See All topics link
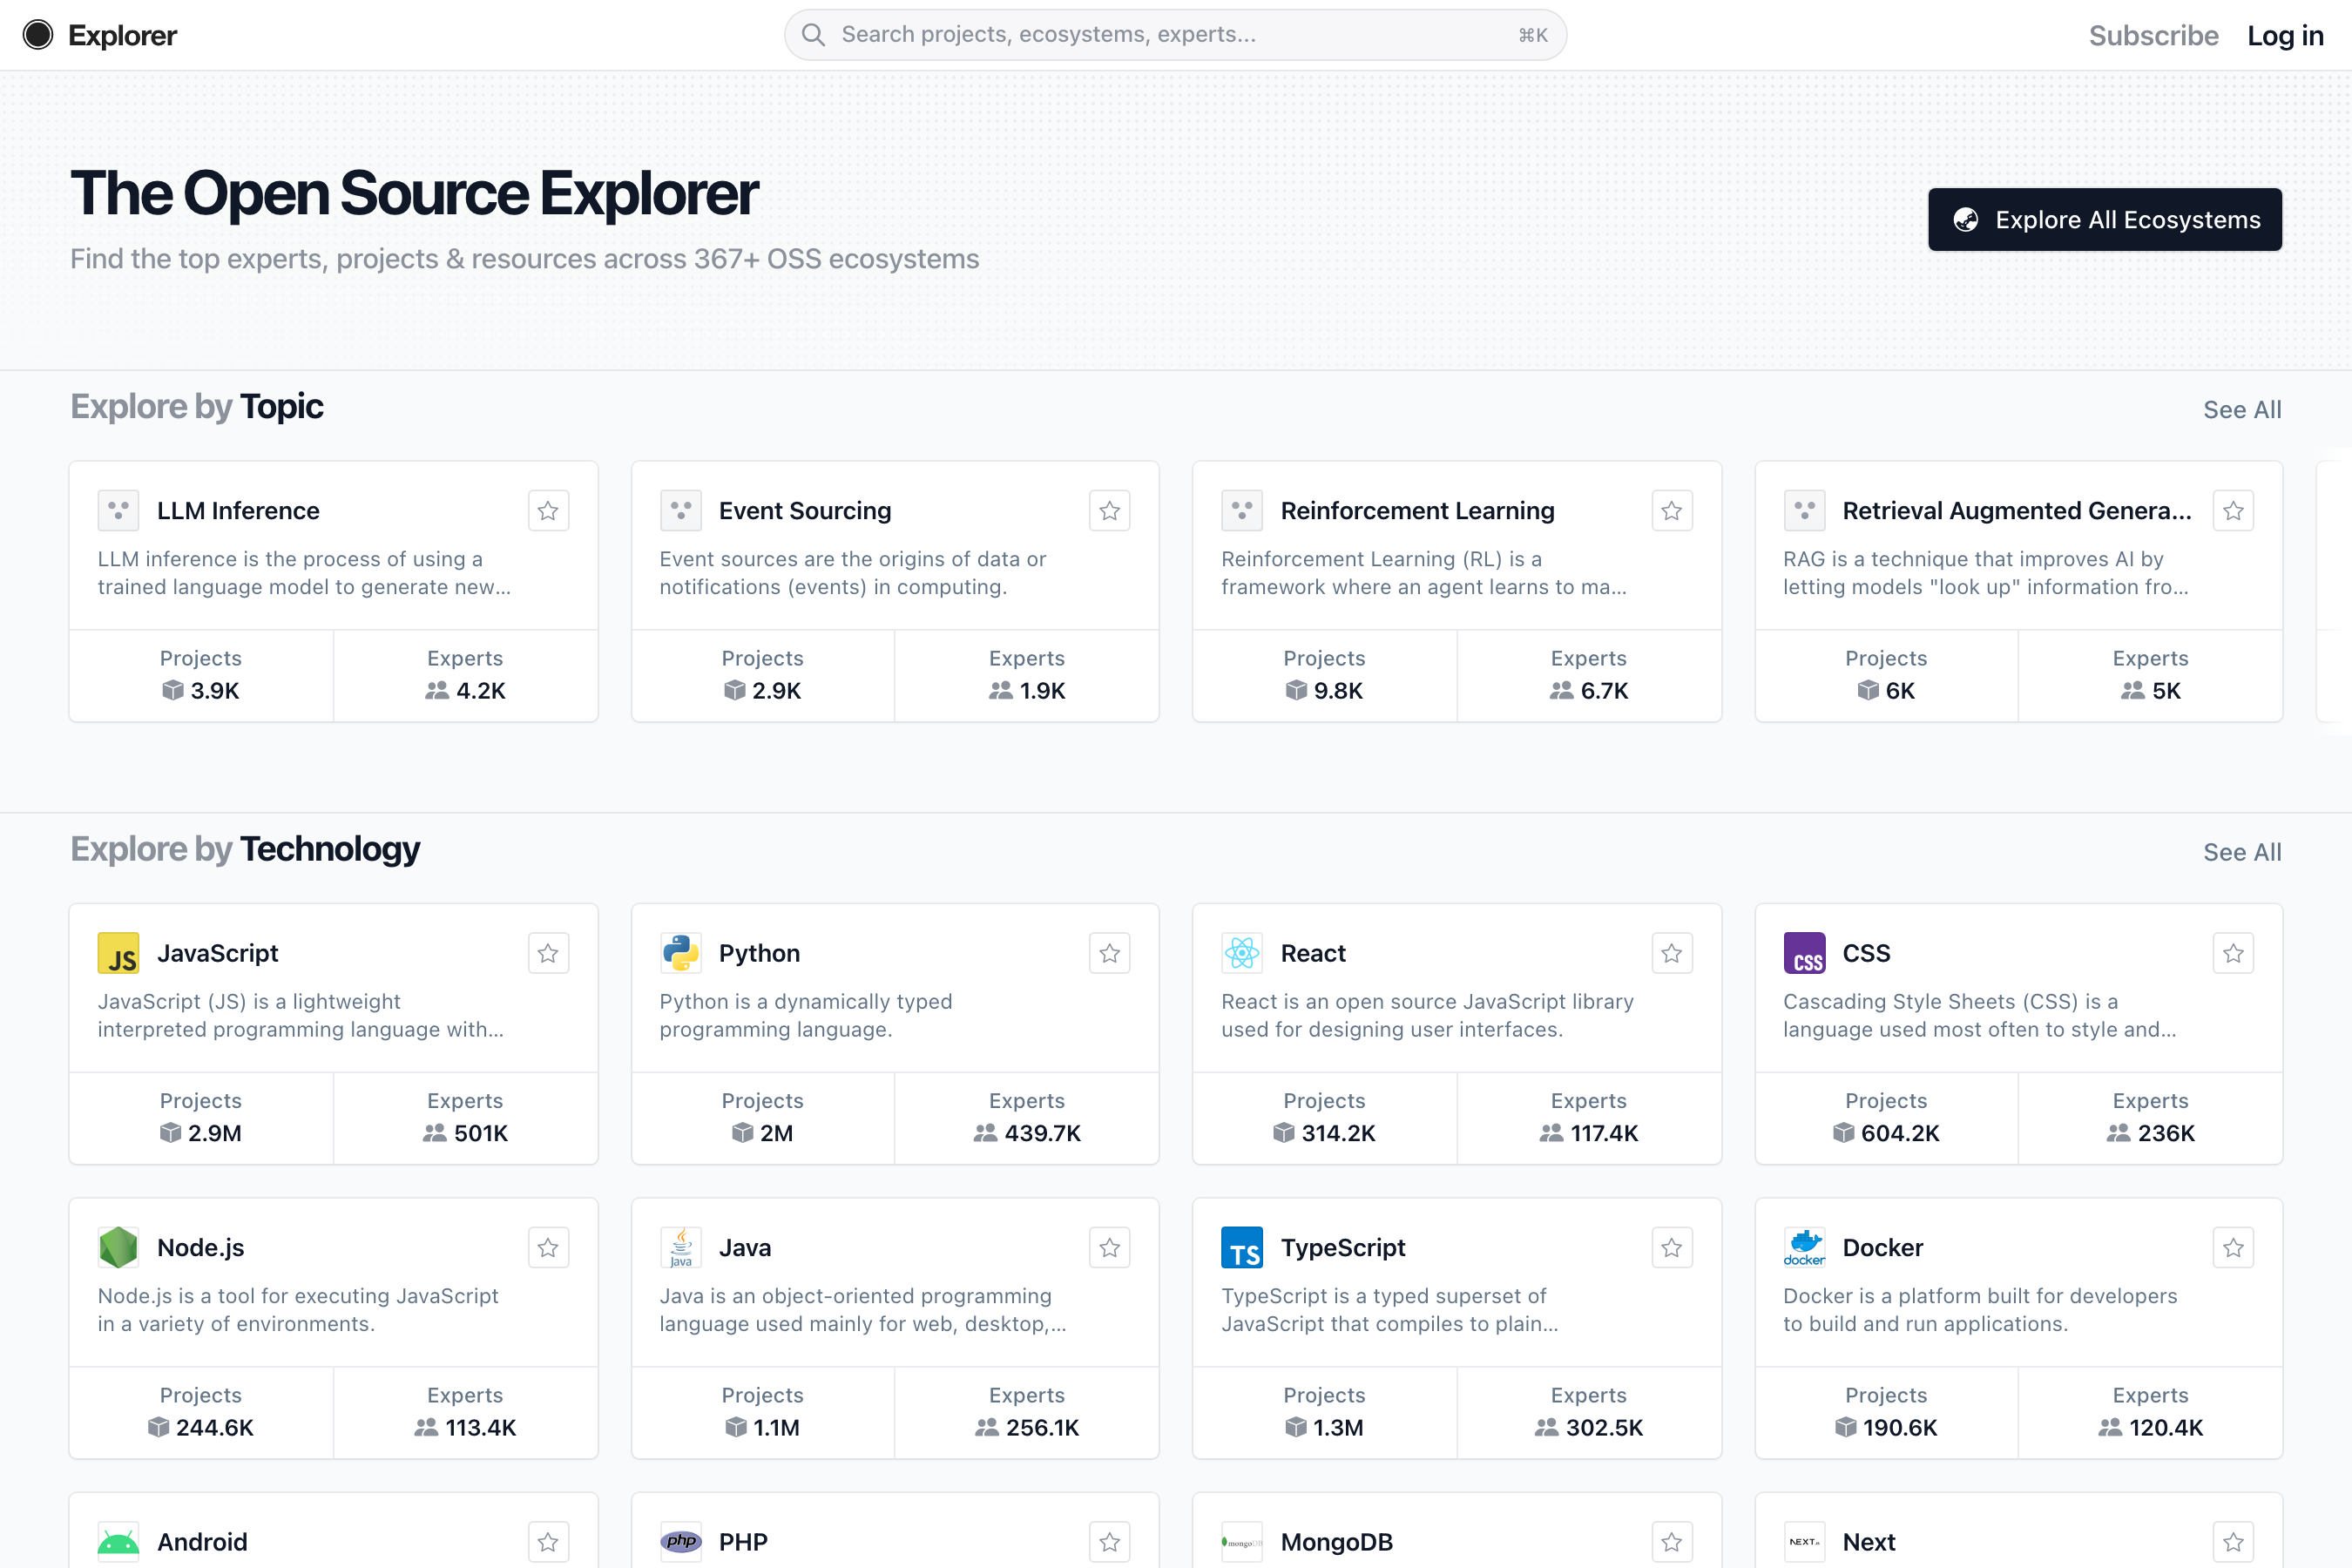The image size is (2352, 1568). click(x=2241, y=410)
